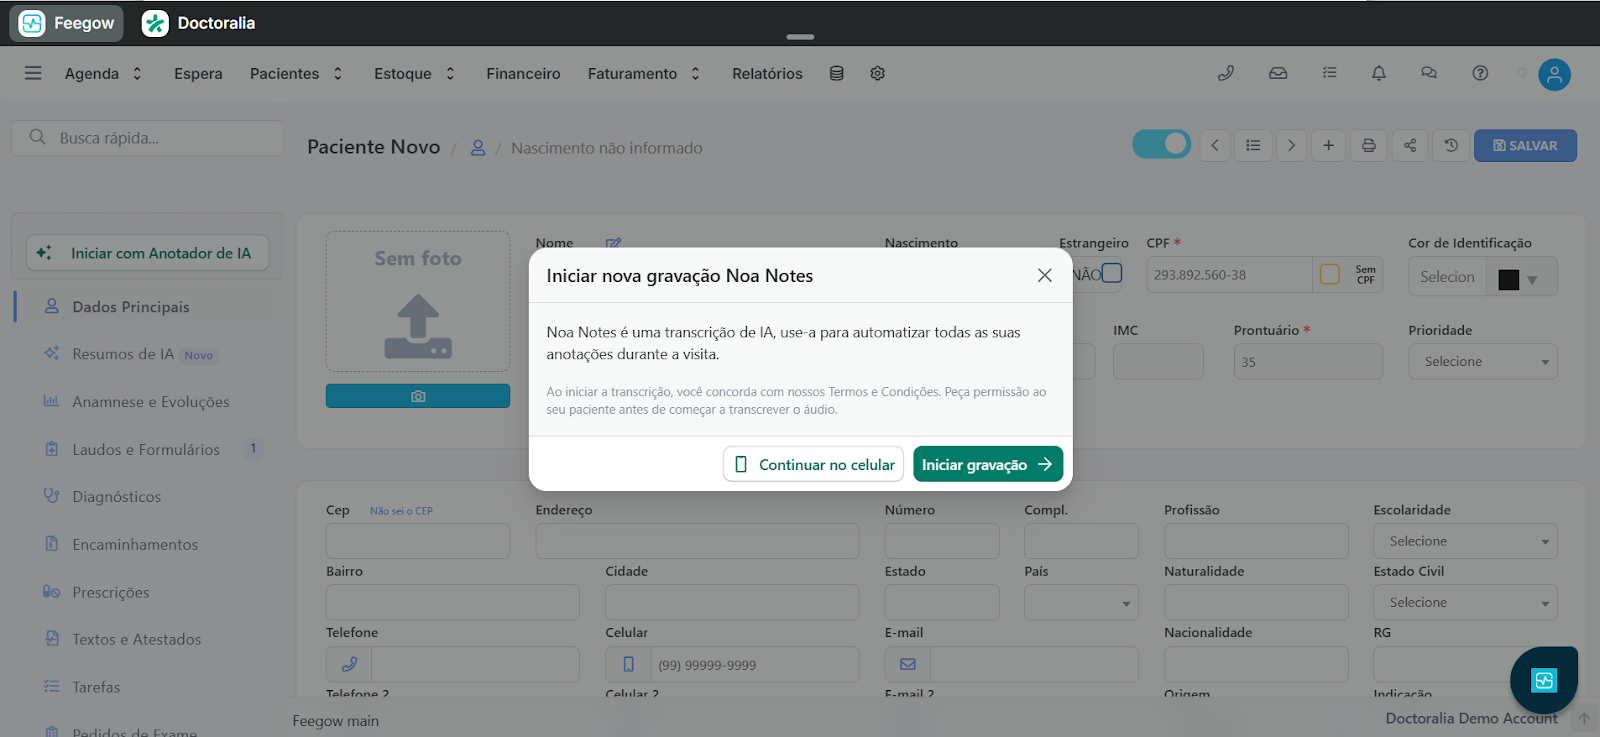The image size is (1600, 737).
Task: Click the SALVAR button
Action: [x=1525, y=145]
